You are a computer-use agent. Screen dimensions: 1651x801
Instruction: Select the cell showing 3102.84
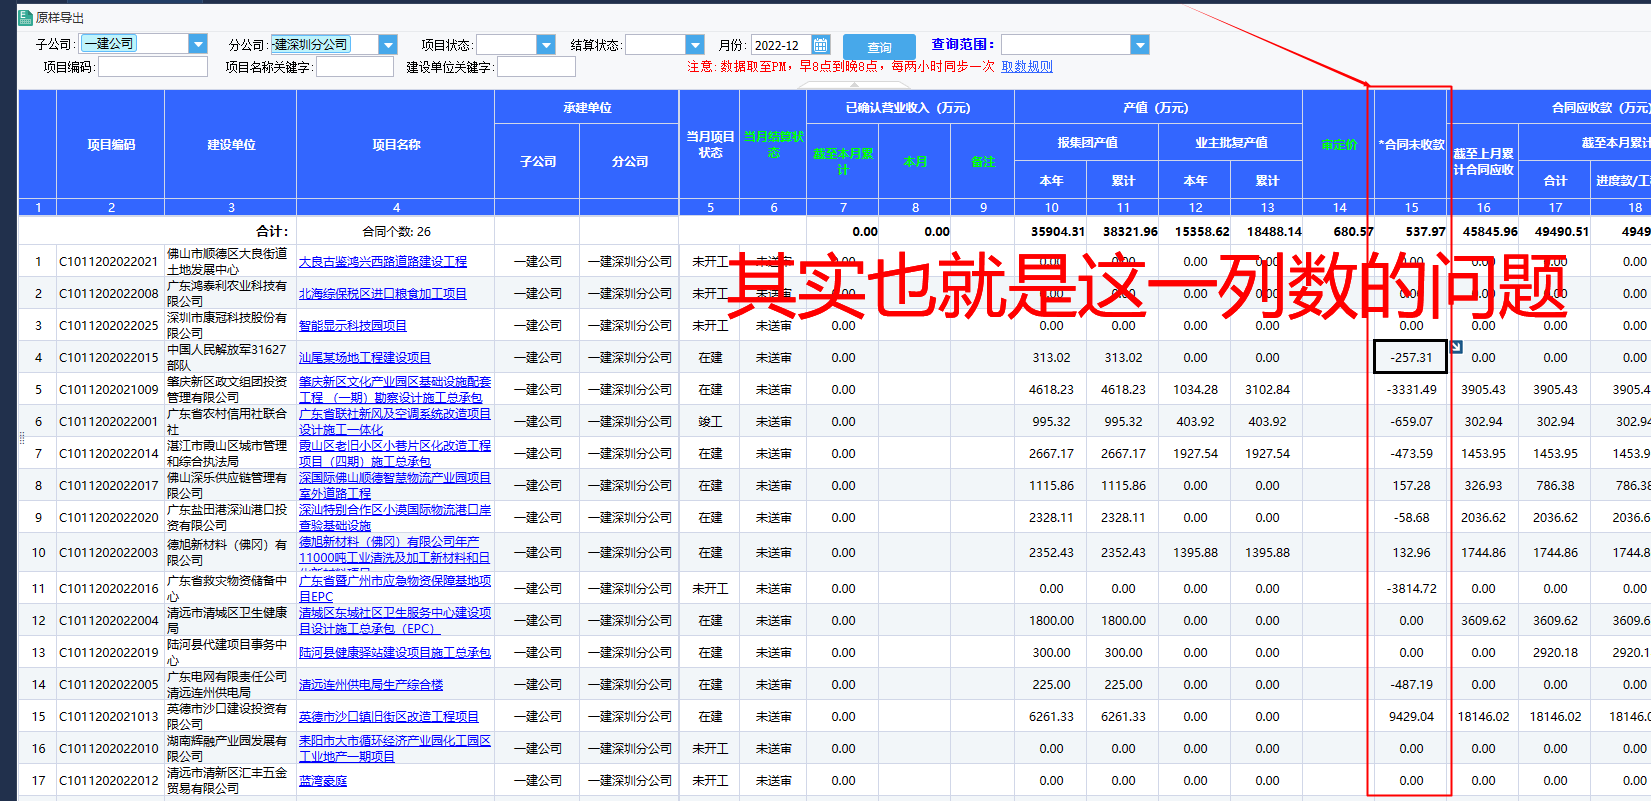(x=1267, y=390)
